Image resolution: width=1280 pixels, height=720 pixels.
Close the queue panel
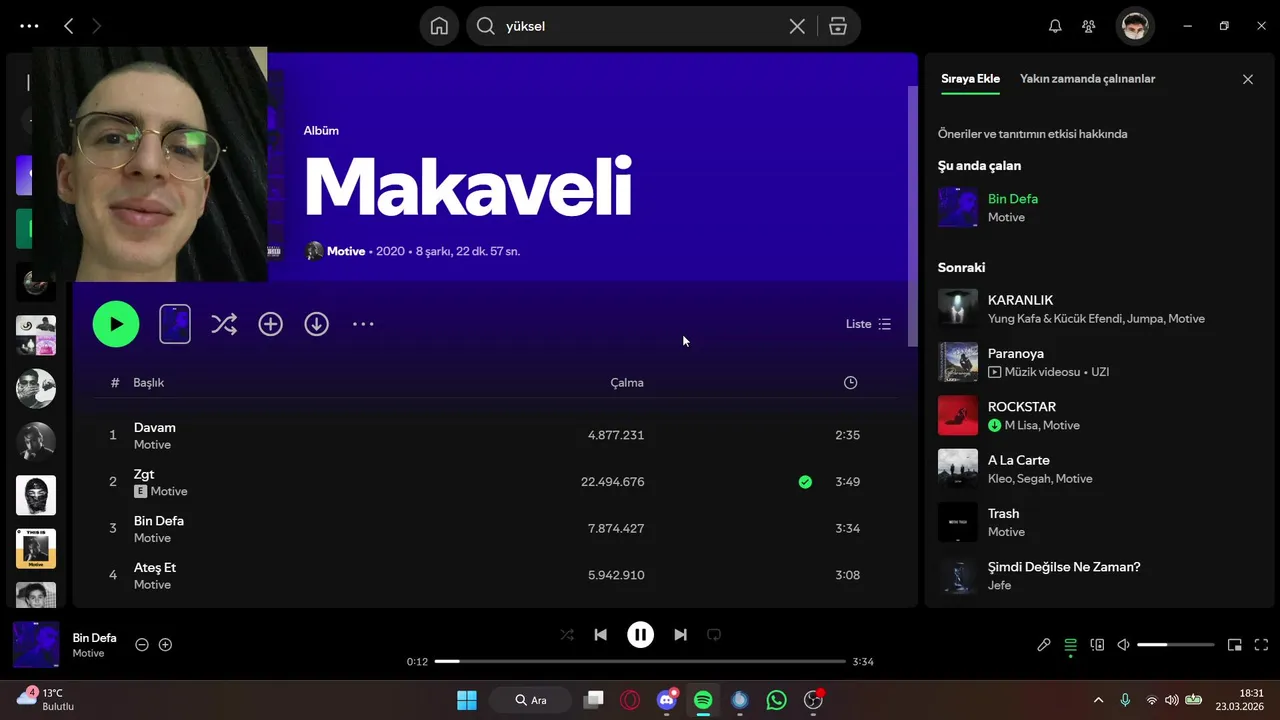(x=1247, y=79)
